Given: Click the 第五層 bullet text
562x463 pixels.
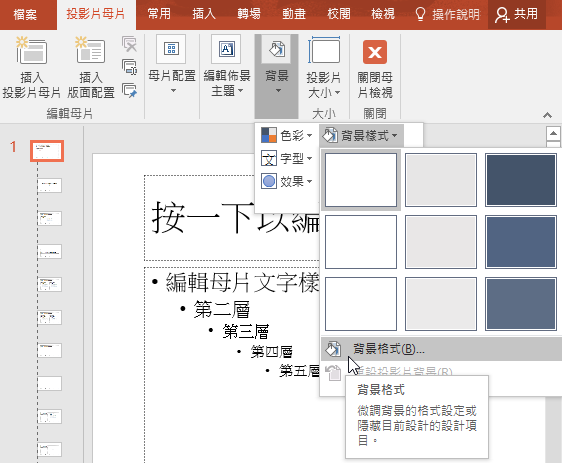Looking at the screenshot, I should tap(299, 371).
